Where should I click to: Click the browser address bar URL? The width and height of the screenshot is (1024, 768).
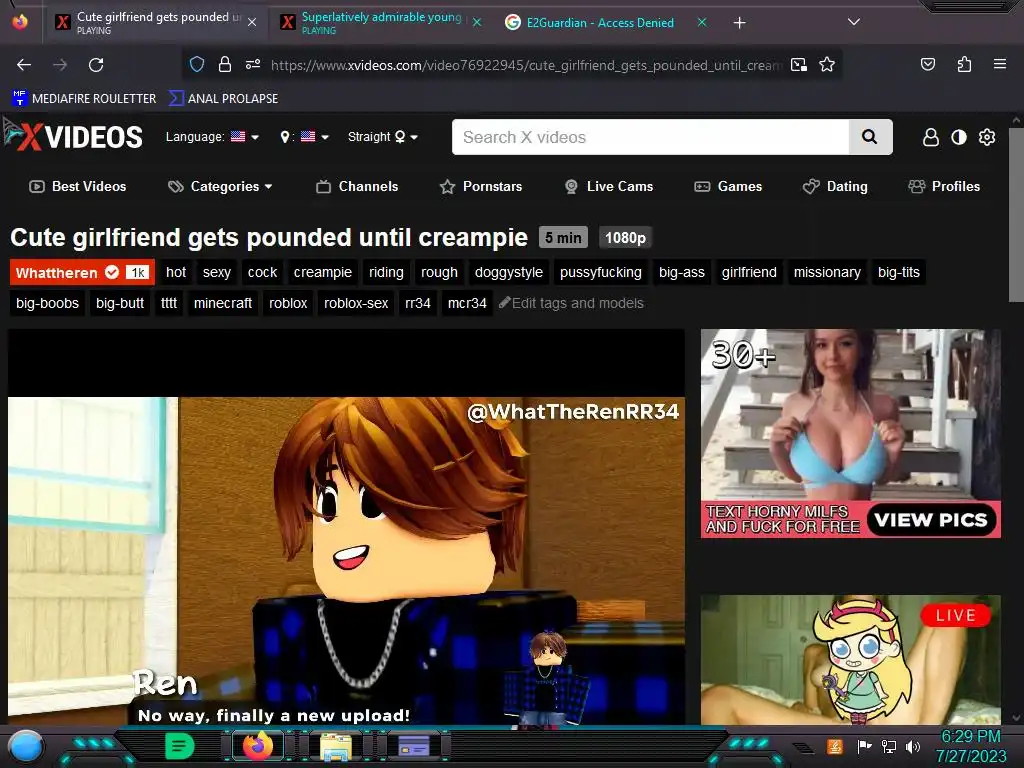tap(526, 65)
